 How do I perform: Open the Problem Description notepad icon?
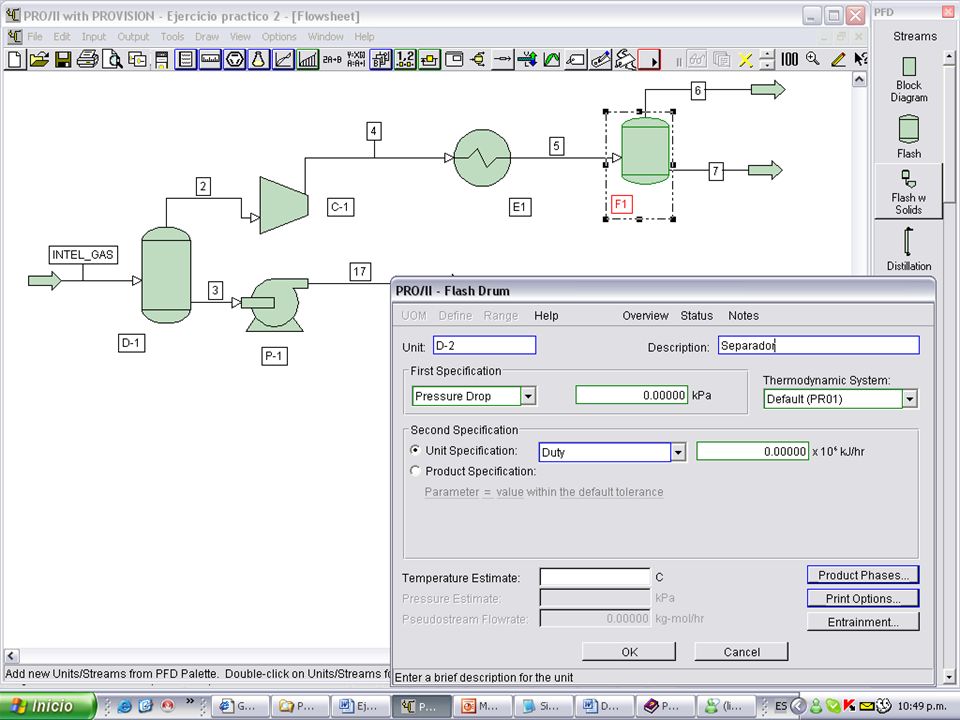pos(186,59)
